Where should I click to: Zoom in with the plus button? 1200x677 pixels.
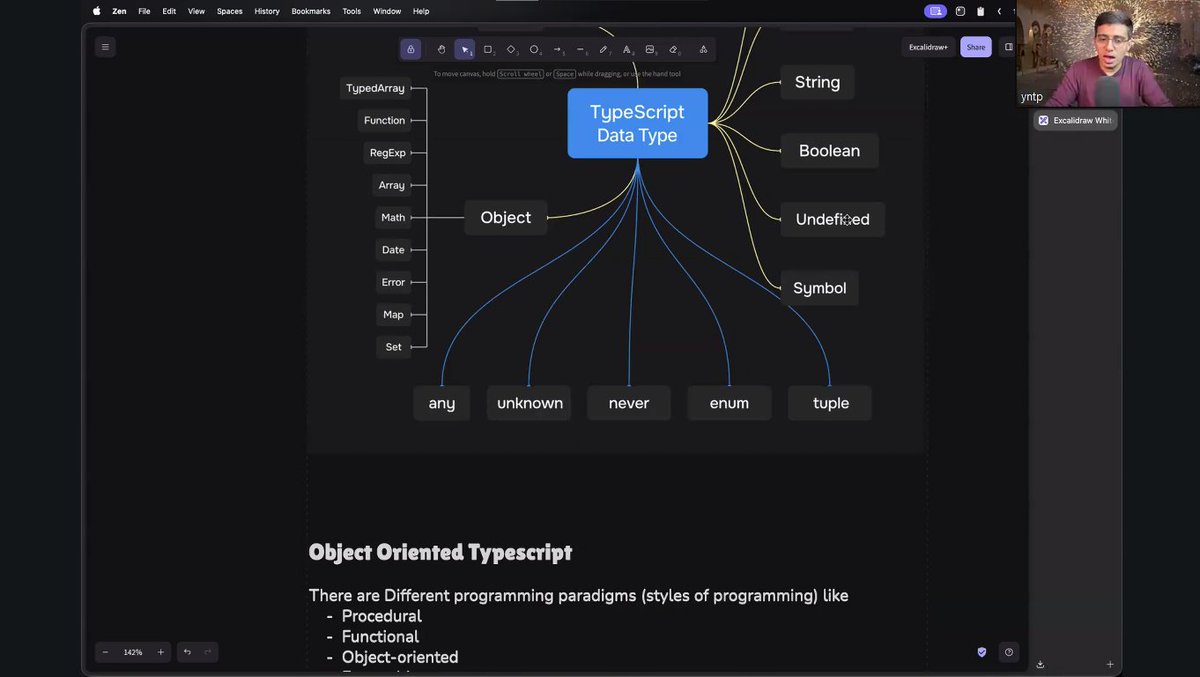pyautogui.click(x=160, y=652)
